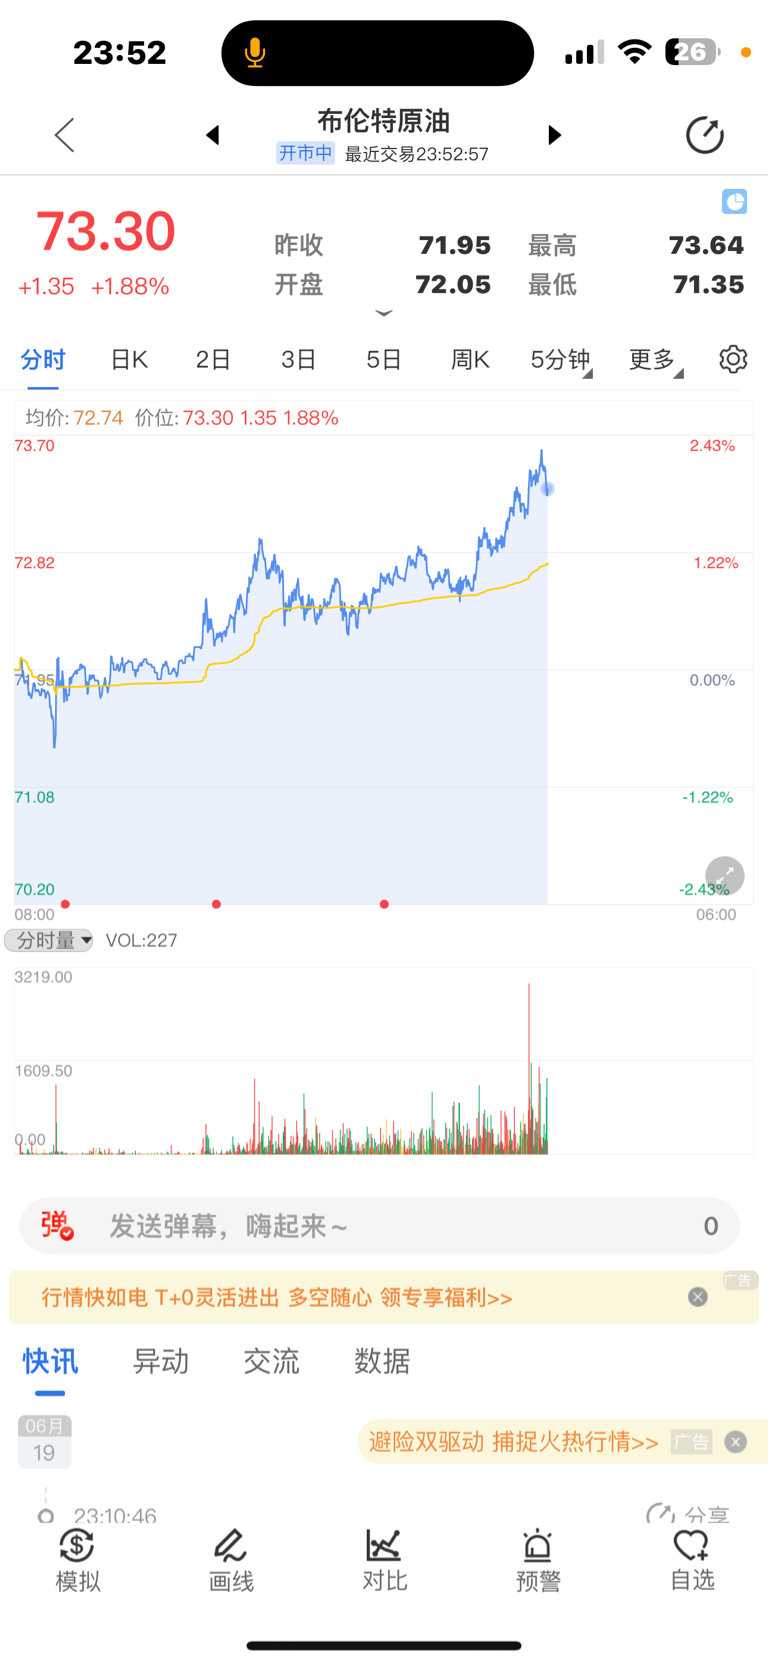Tap the refresh icon at top right

(x=705, y=135)
